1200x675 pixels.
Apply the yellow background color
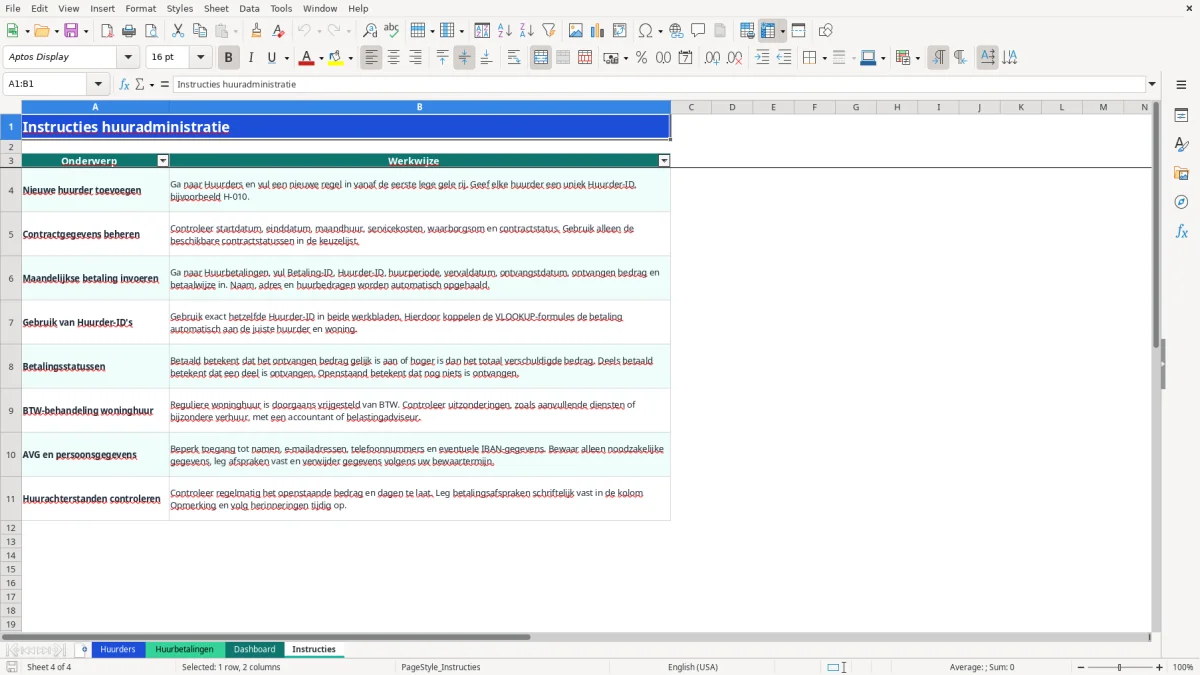pos(336,58)
